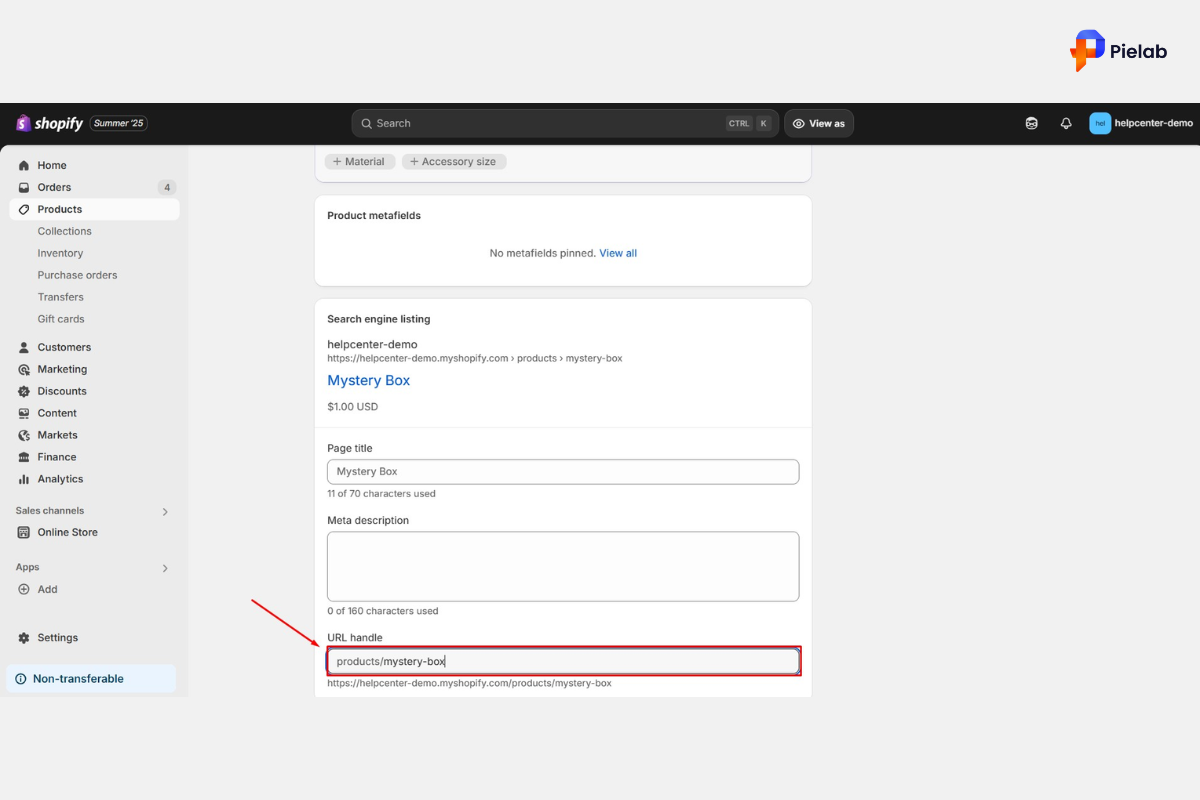1200x800 pixels.
Task: Click the Non-transferable info badge
Action: point(91,678)
